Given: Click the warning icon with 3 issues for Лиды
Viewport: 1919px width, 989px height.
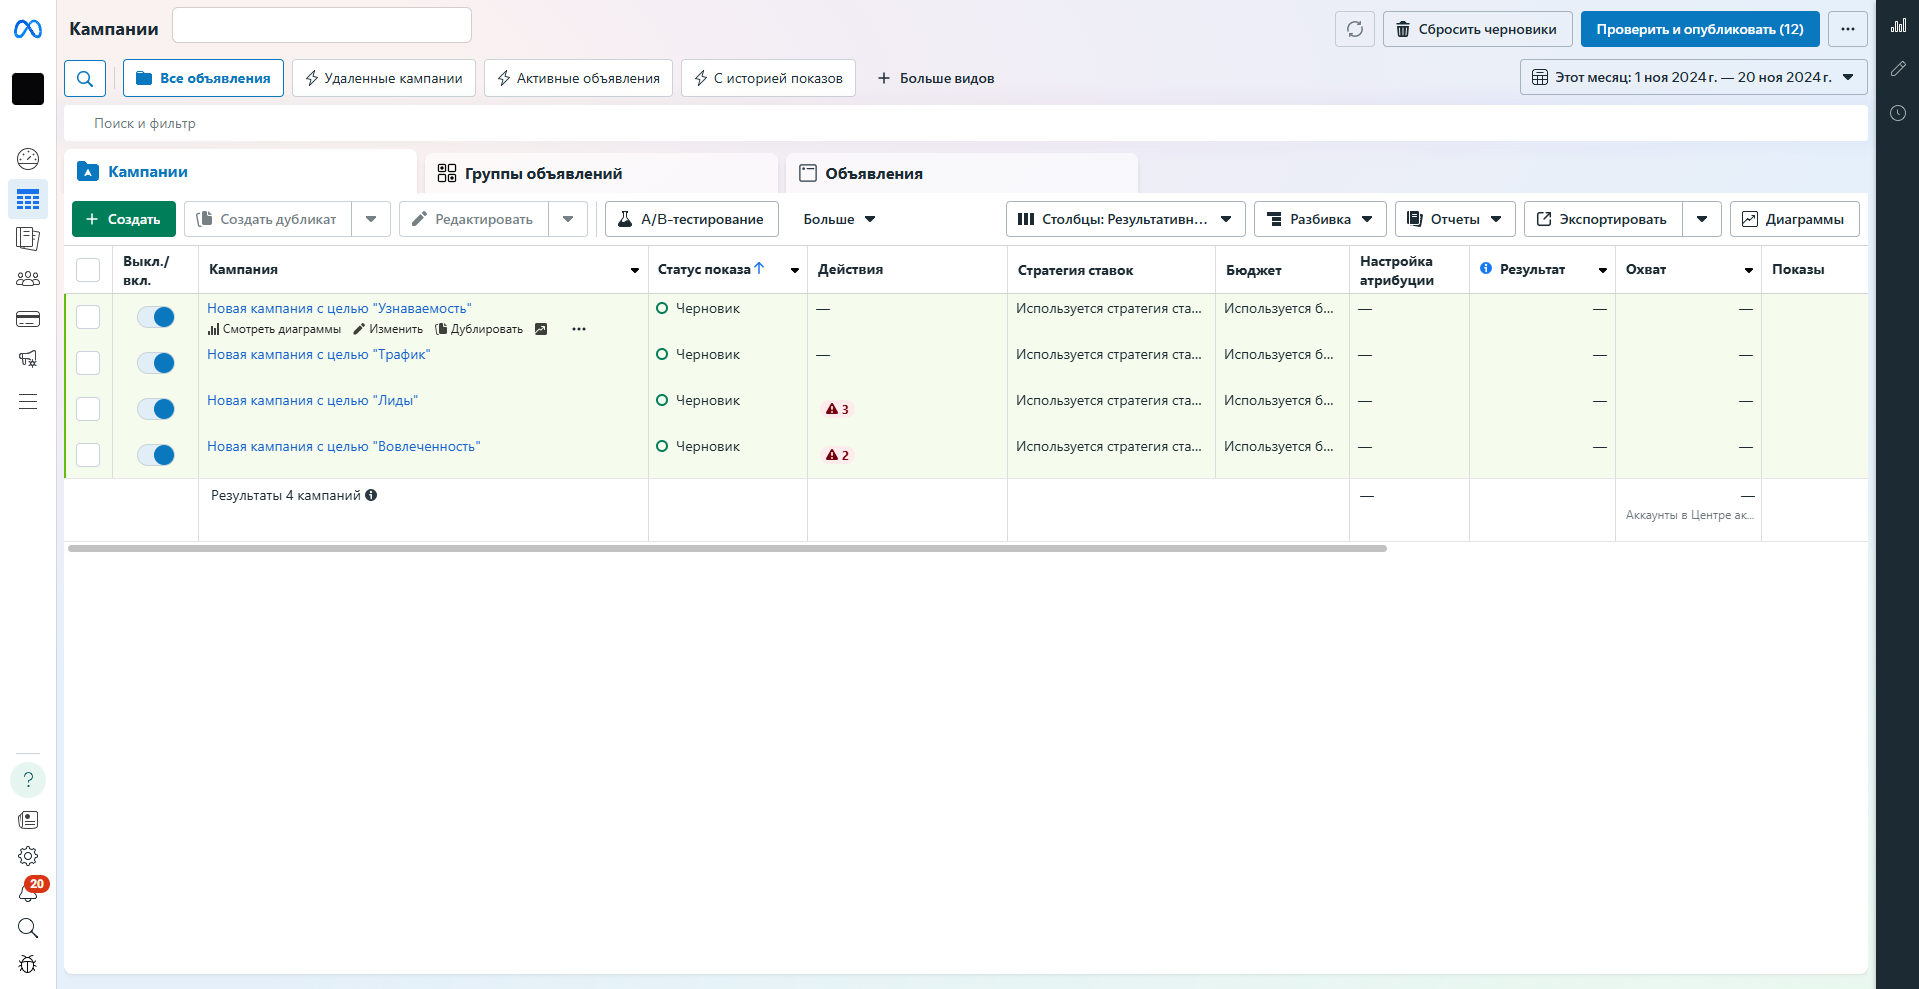Looking at the screenshot, I should click(x=837, y=409).
